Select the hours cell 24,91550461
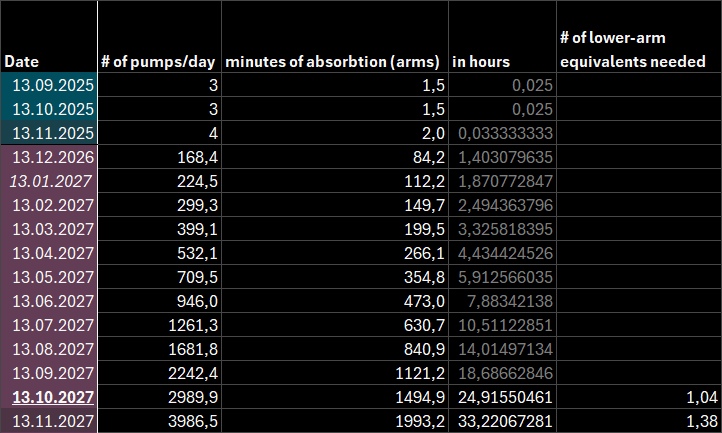 (504, 397)
